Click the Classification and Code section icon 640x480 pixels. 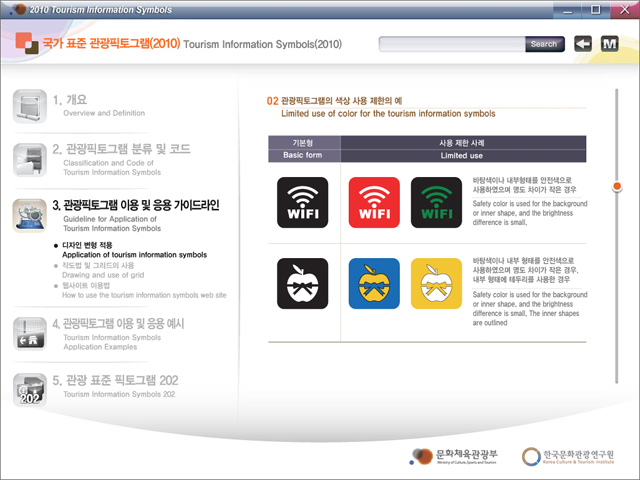29,159
